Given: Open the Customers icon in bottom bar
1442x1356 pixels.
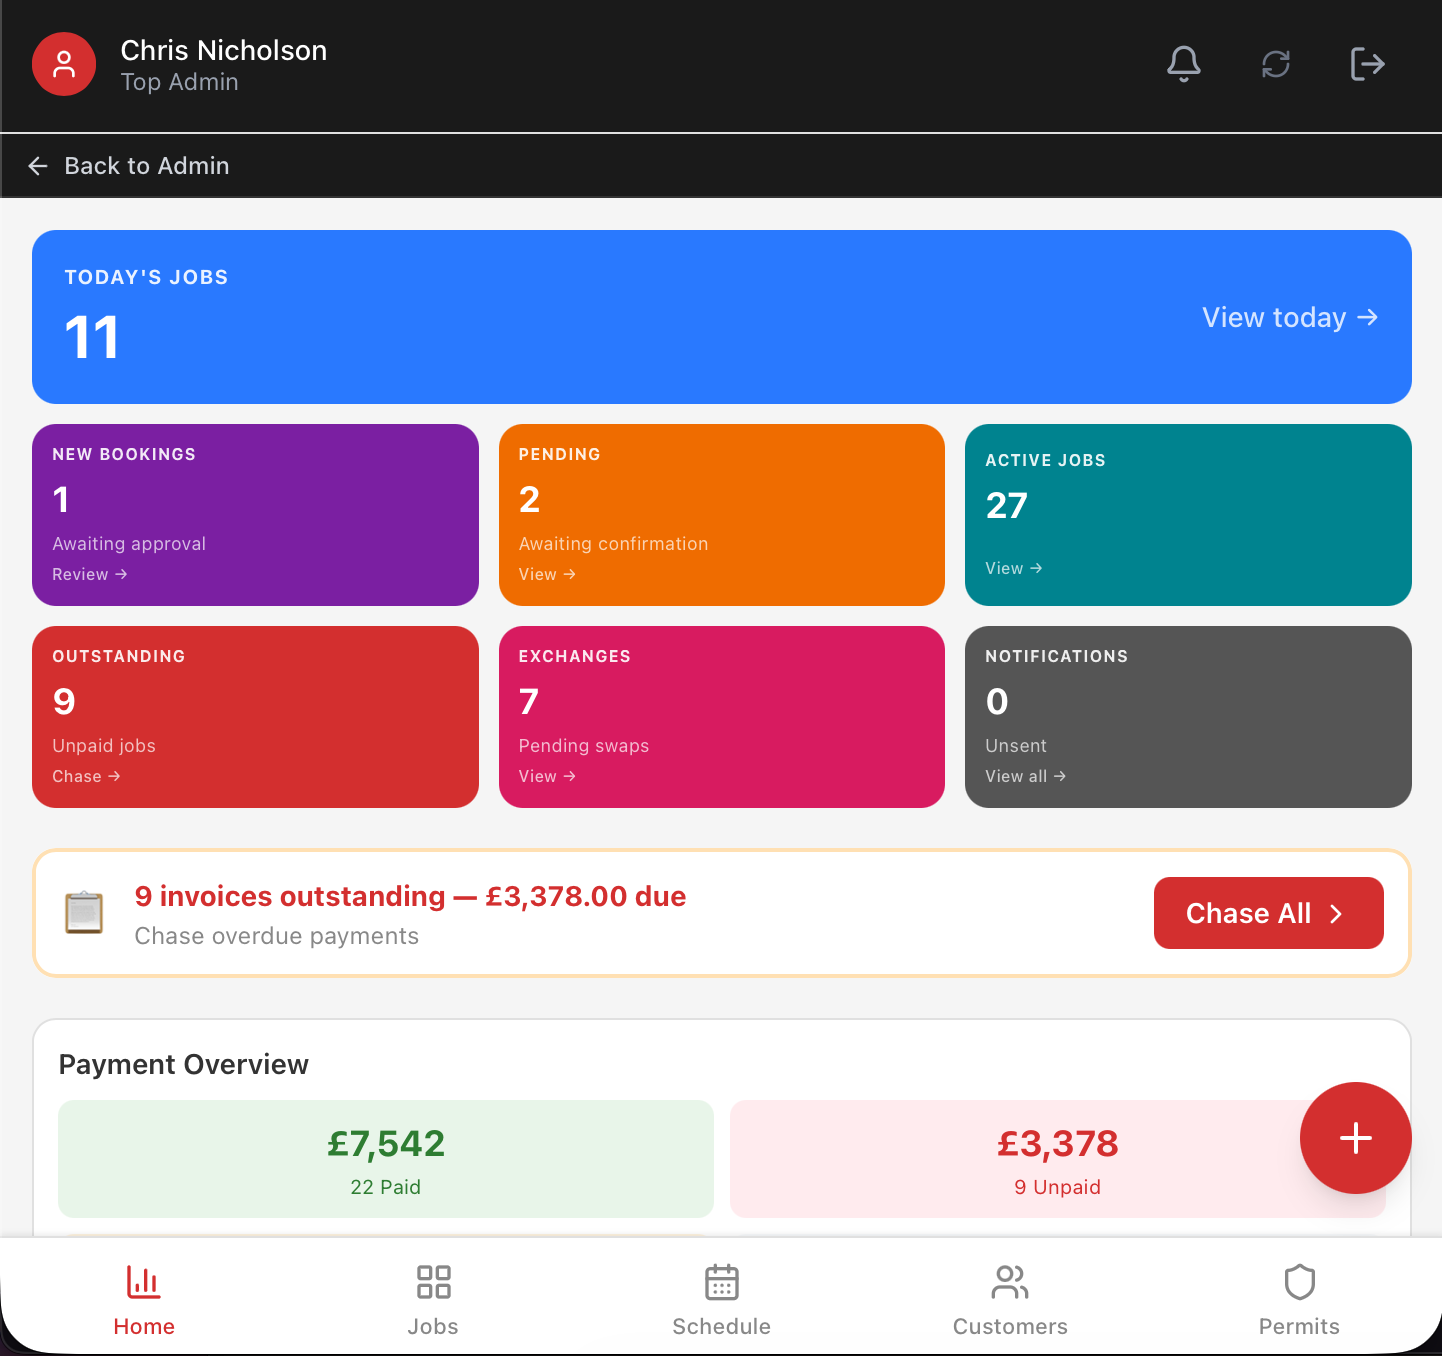Looking at the screenshot, I should [1010, 1282].
